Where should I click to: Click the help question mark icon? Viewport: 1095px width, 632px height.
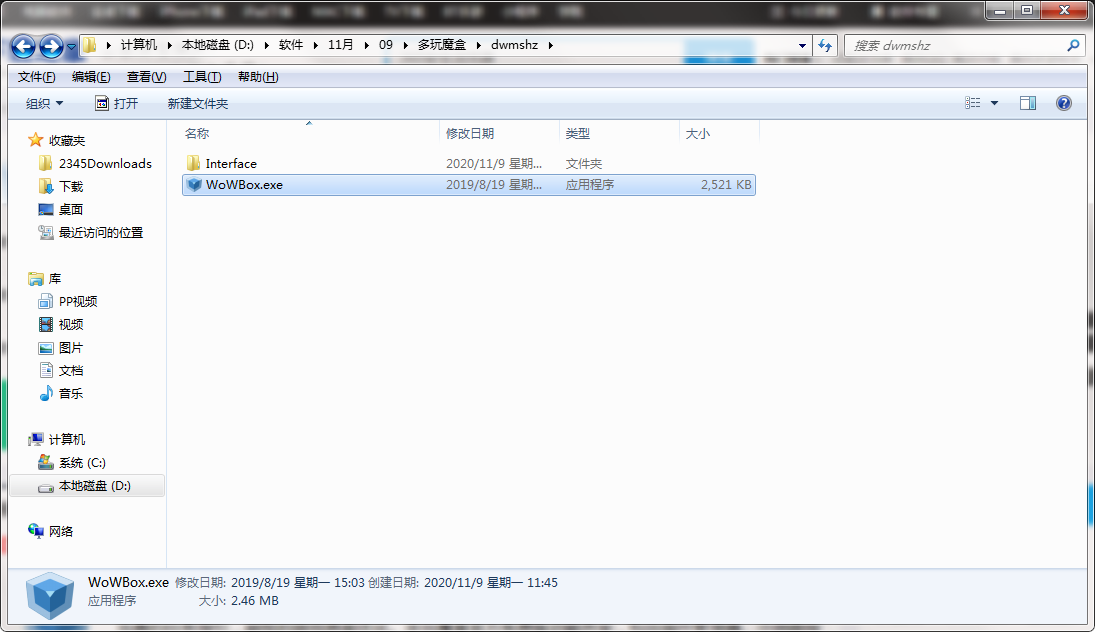(1064, 103)
